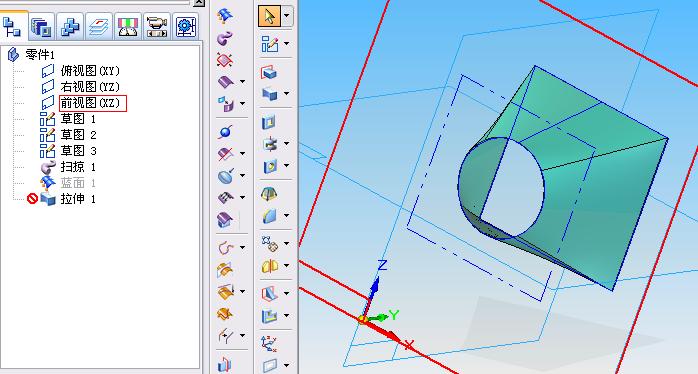Click the blue Thin wall feature tool

pos(270,316)
